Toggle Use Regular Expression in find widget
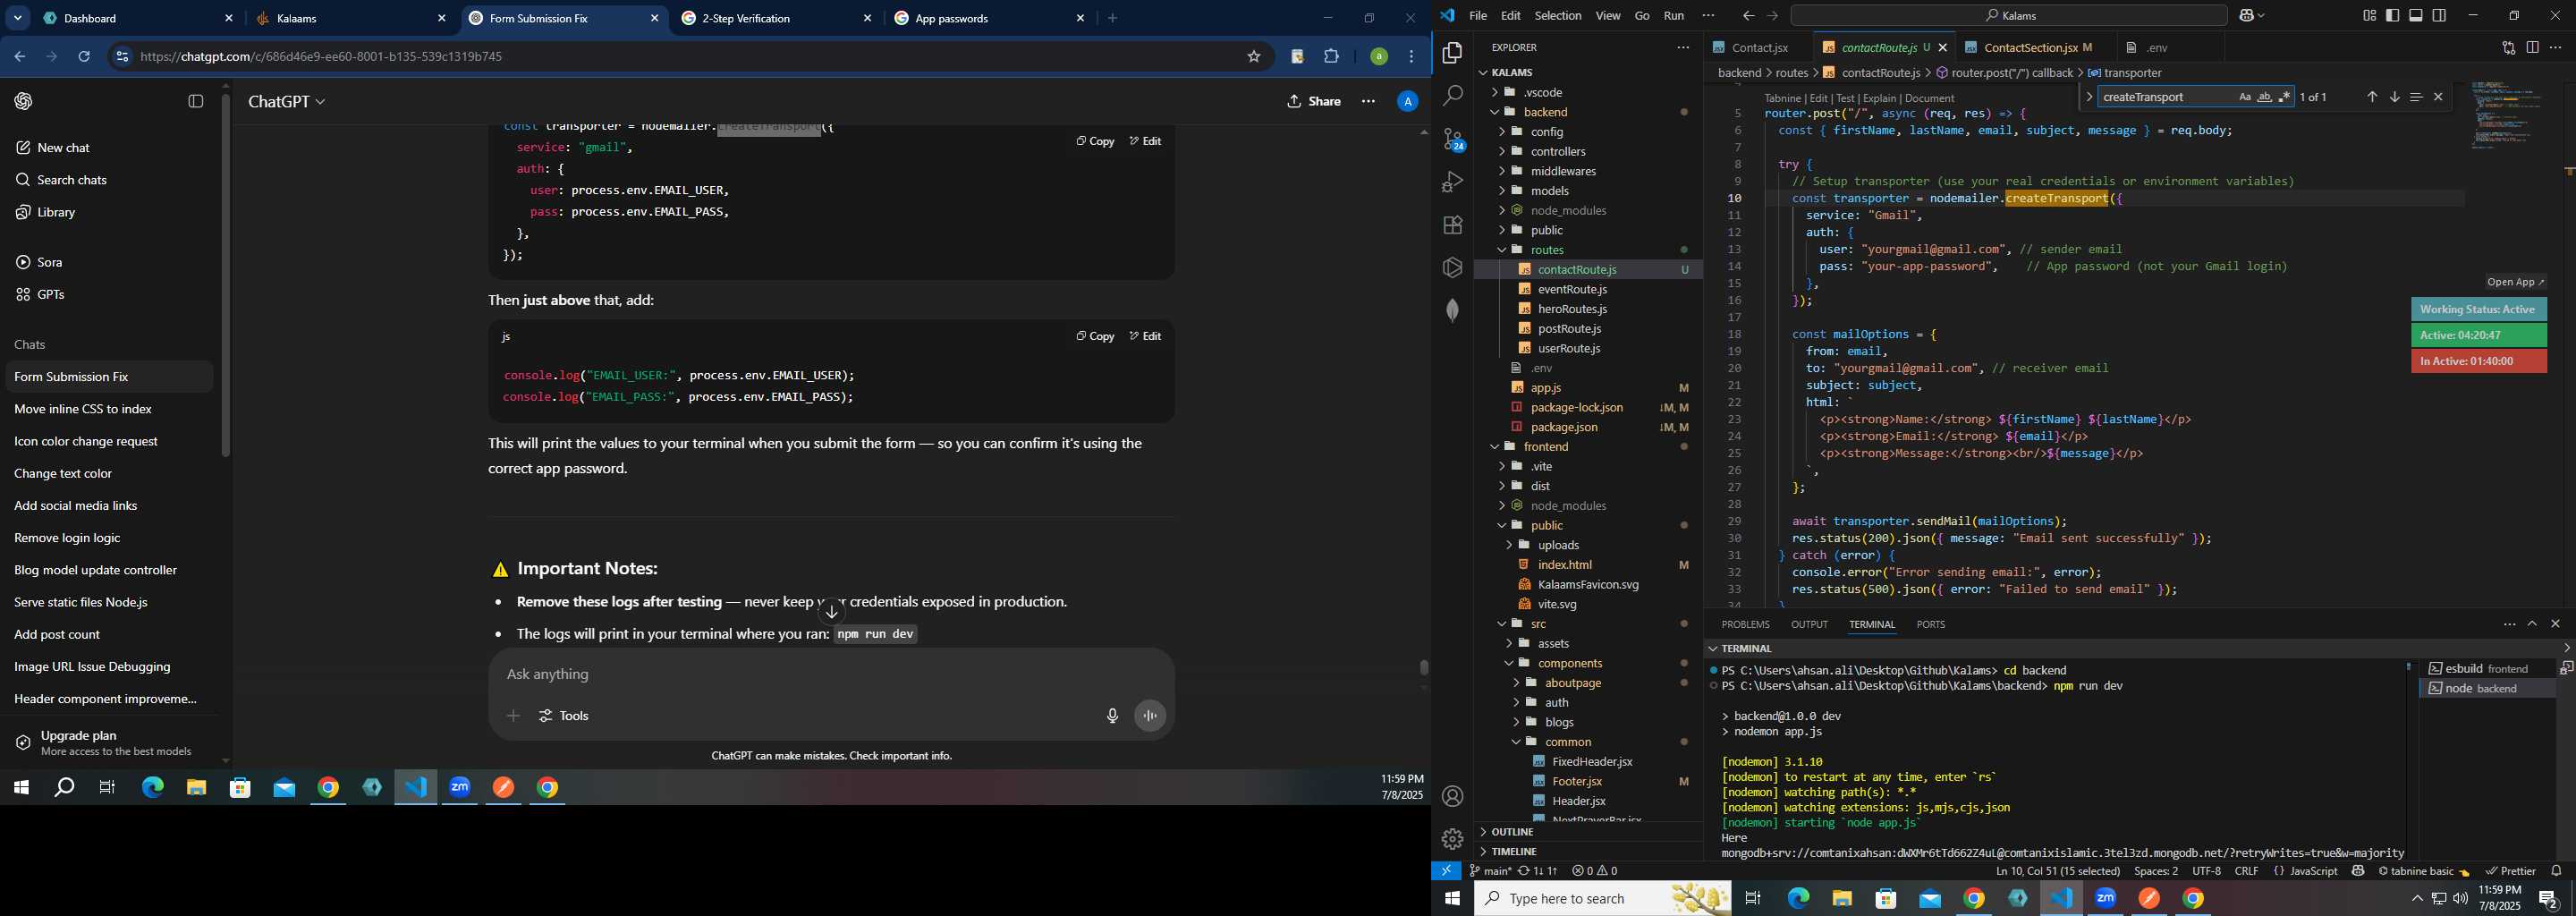This screenshot has height=916, width=2576. (x=2284, y=97)
